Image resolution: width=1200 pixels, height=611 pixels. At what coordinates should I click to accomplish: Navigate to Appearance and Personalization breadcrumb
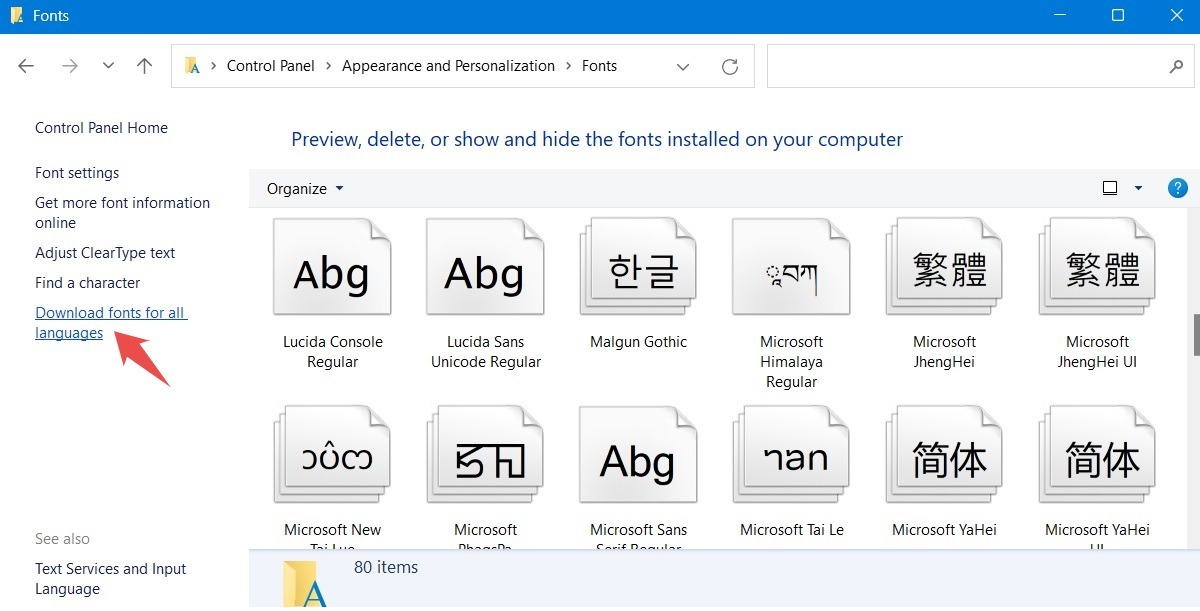(448, 65)
